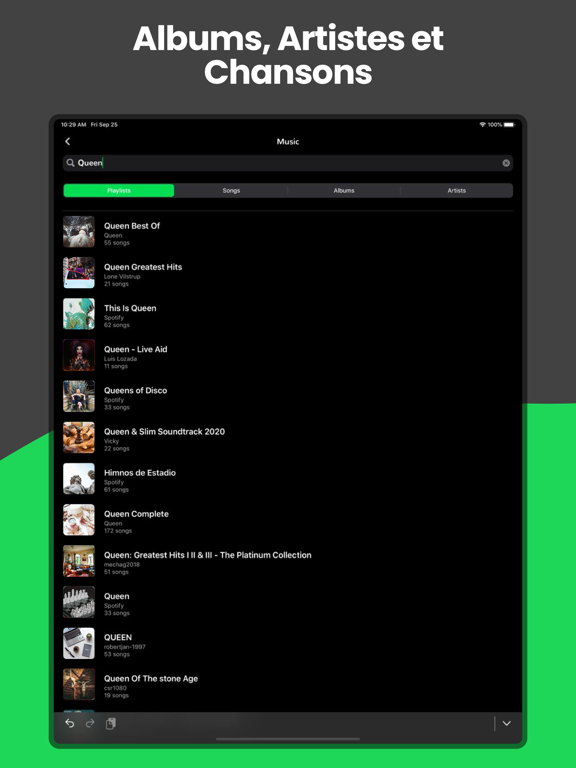Viewport: 576px width, 768px height.
Task: Open Platinum Collection cover thumbnail
Action: [79, 561]
